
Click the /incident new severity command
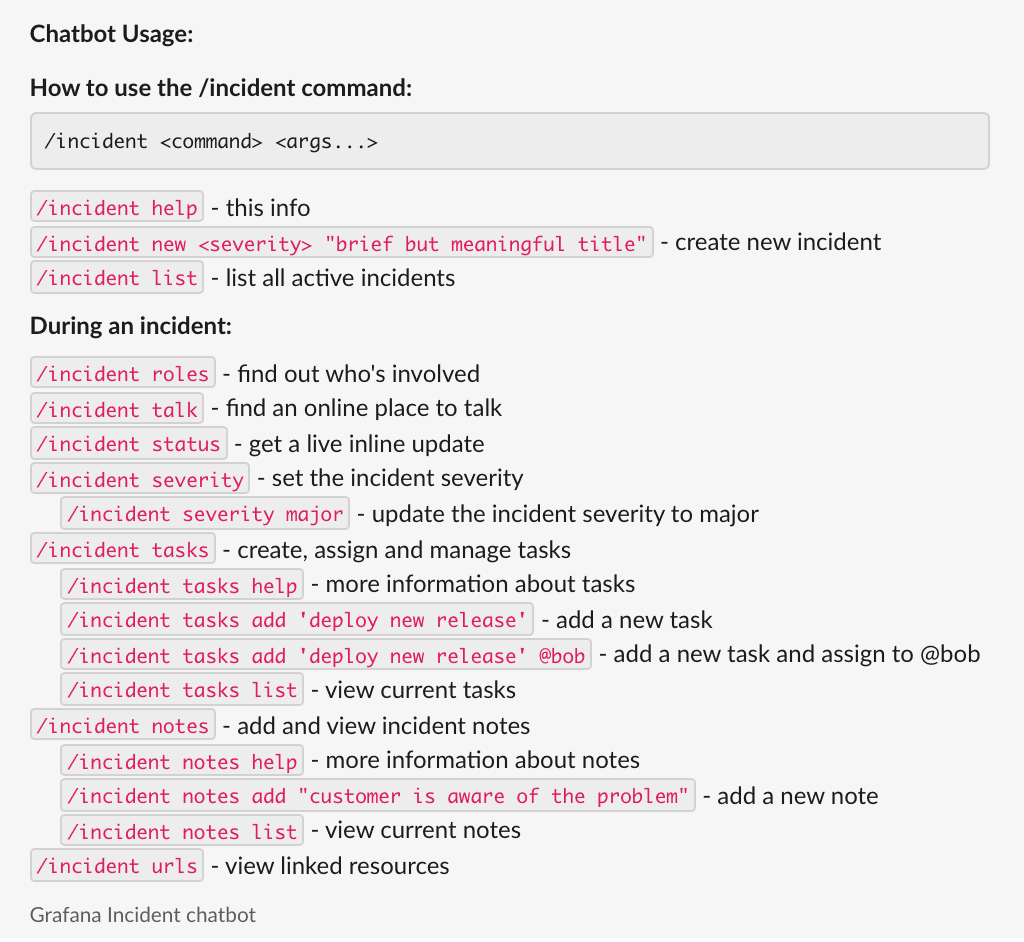tap(342, 243)
